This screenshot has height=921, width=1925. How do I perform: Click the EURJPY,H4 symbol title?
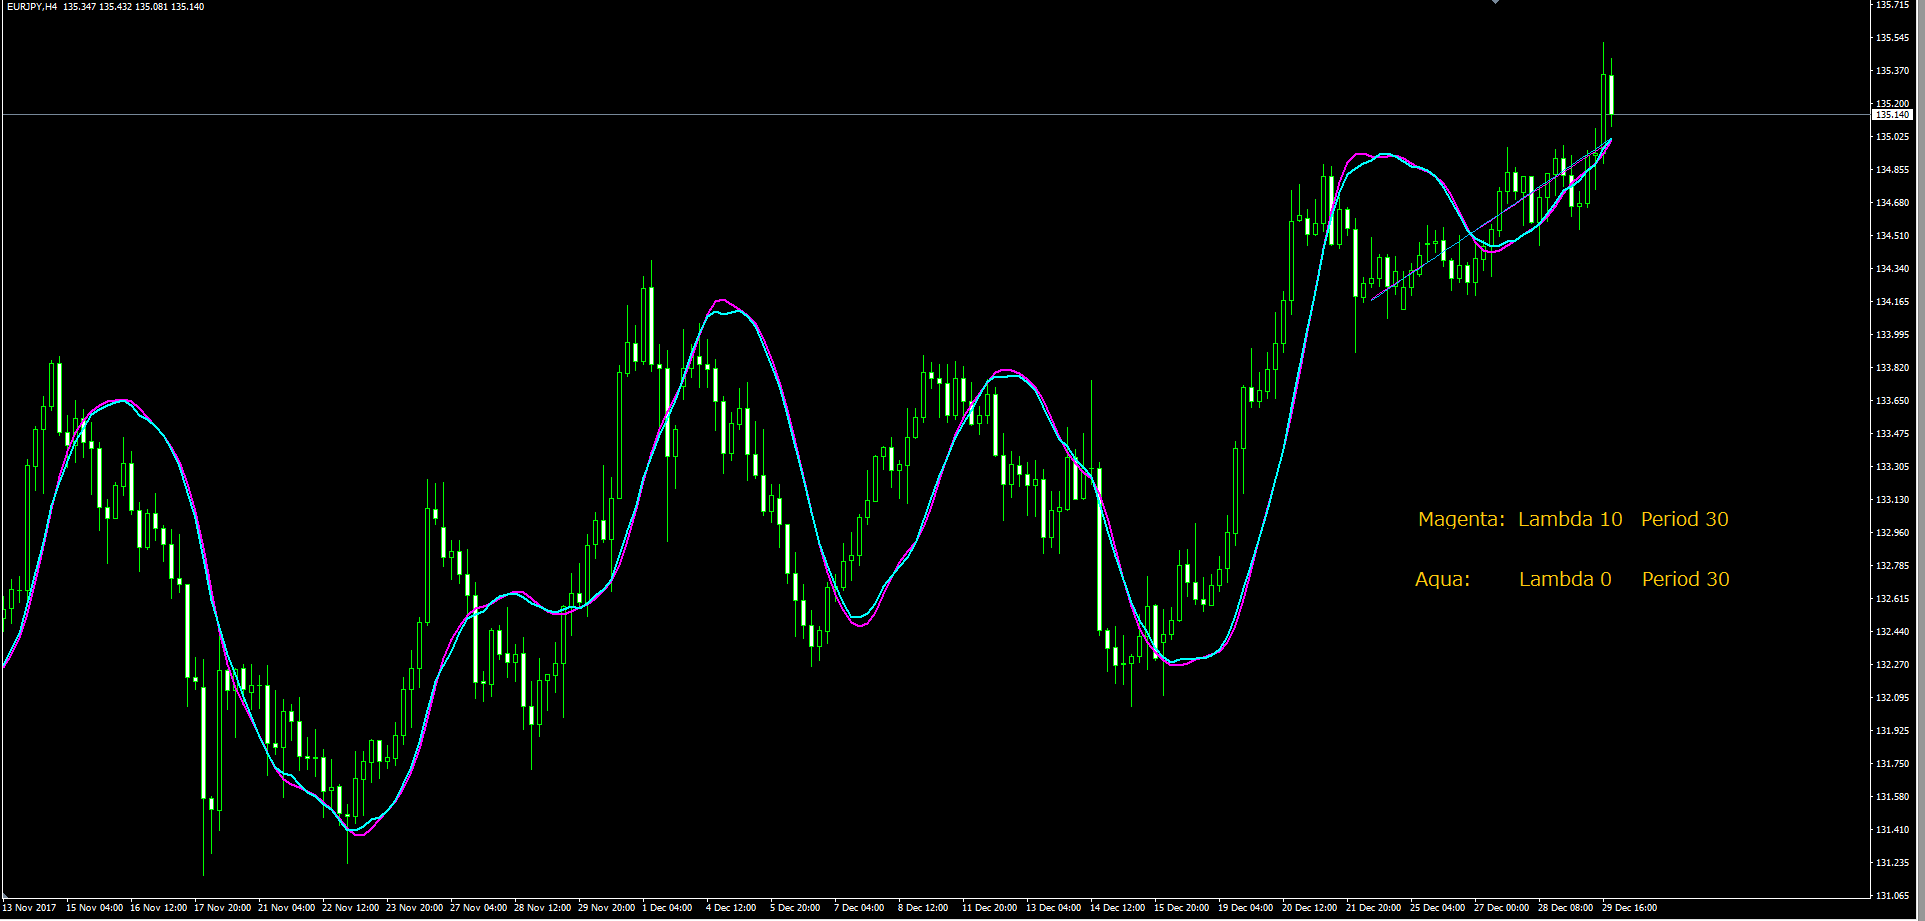pos(31,7)
